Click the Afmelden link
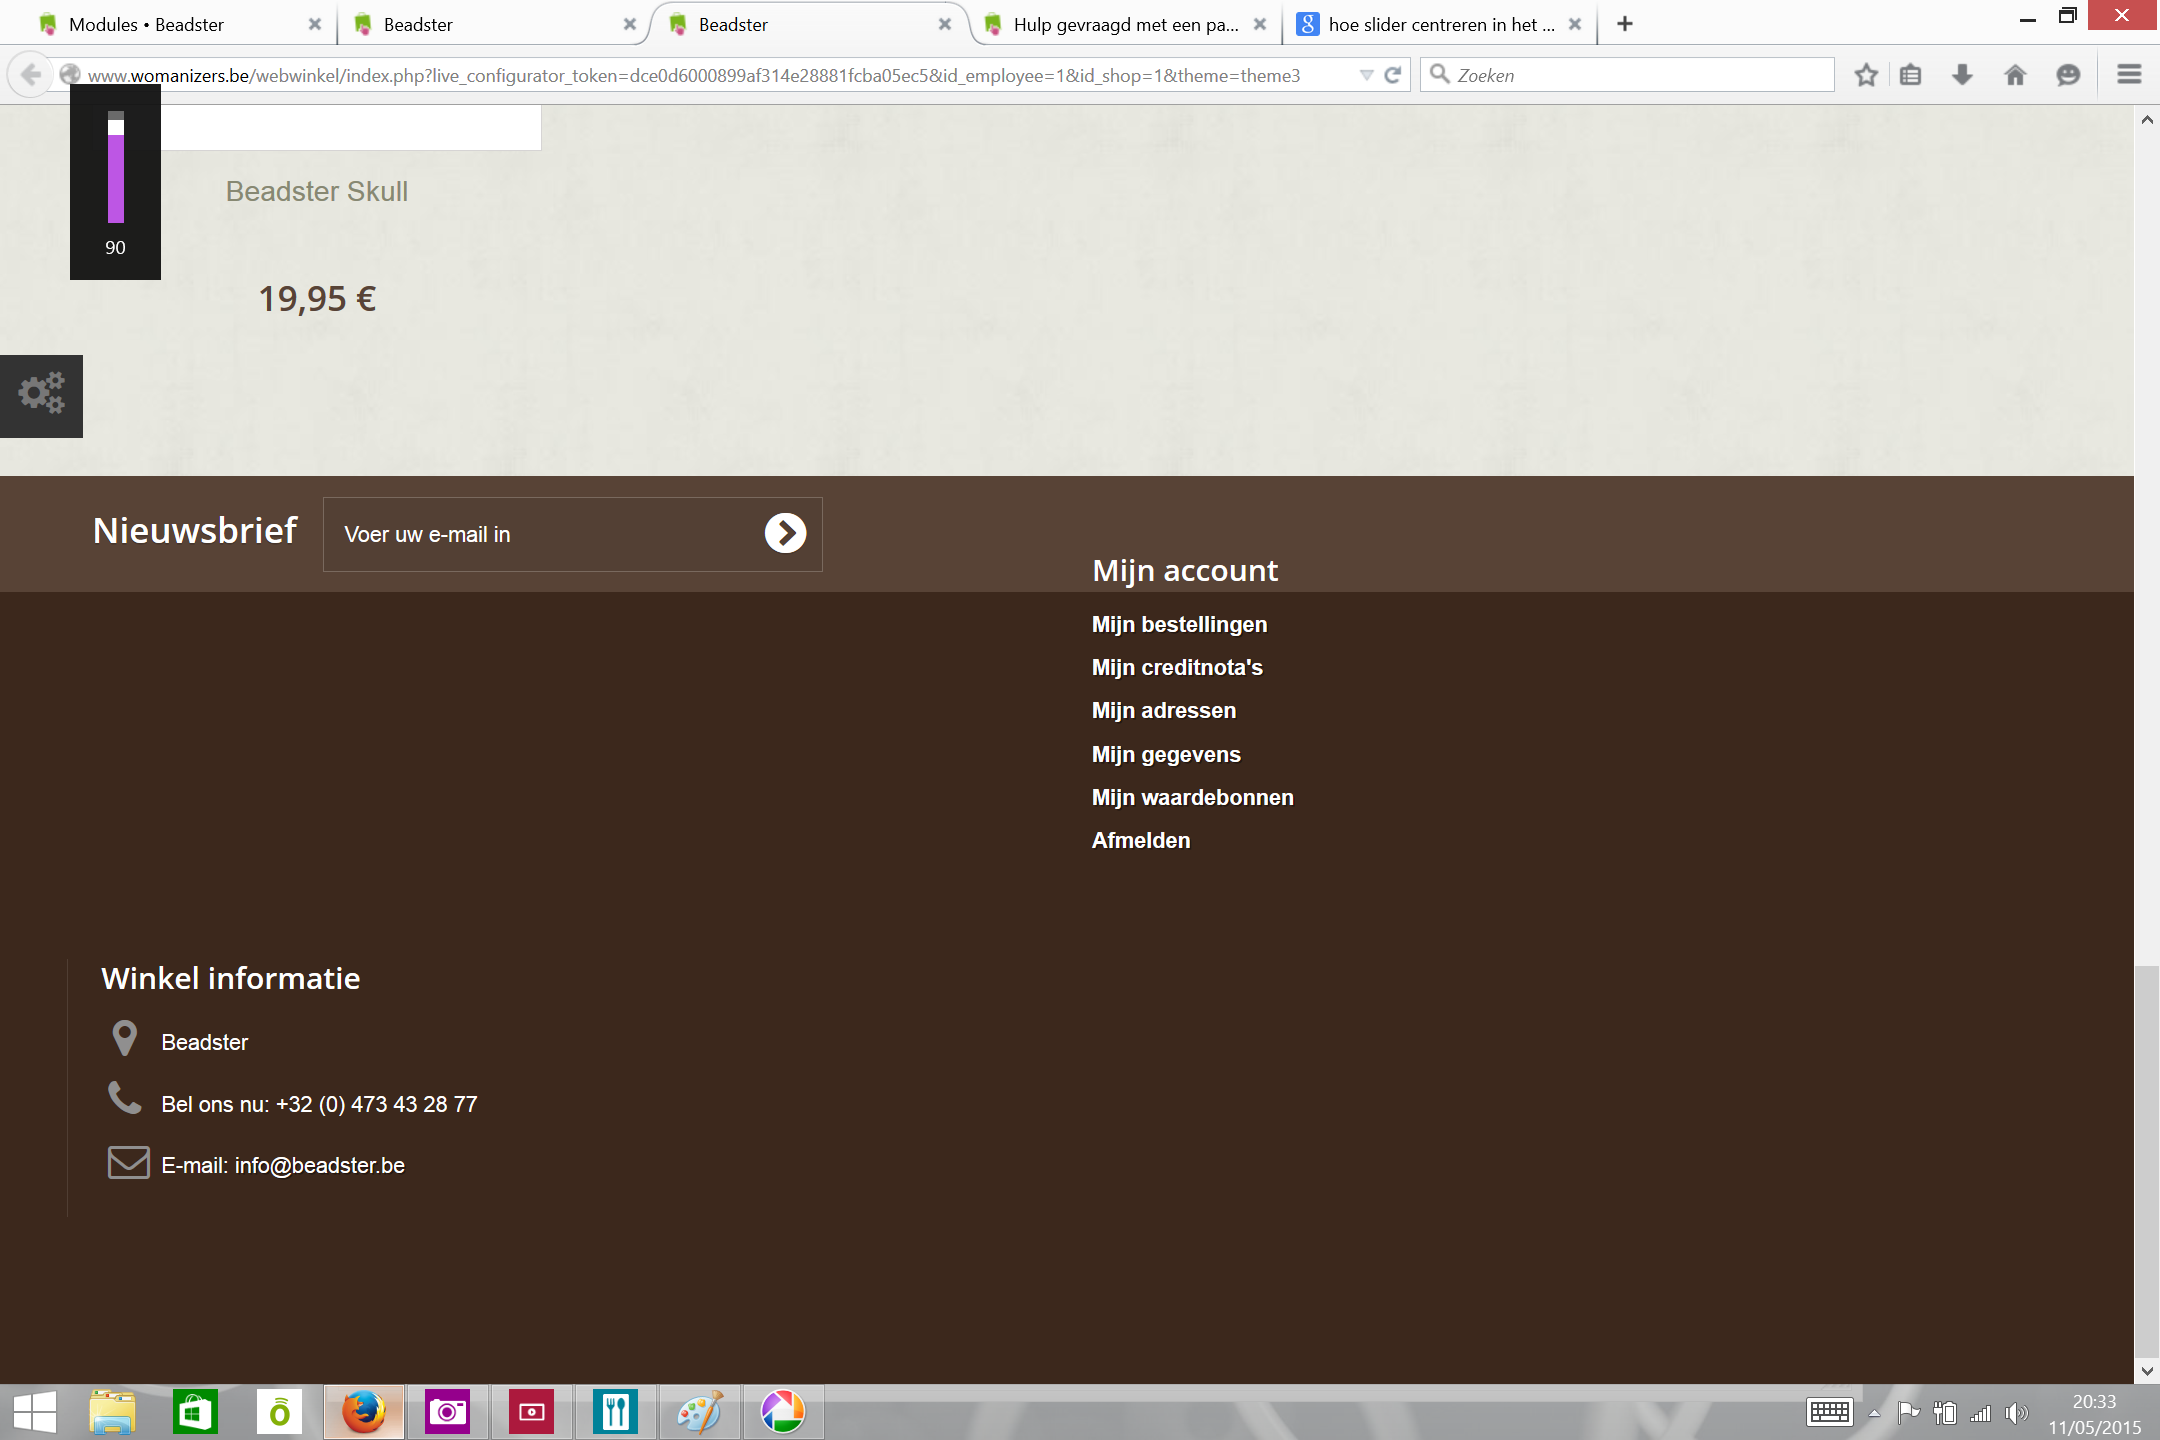The height and width of the screenshot is (1440, 2160). (1141, 840)
